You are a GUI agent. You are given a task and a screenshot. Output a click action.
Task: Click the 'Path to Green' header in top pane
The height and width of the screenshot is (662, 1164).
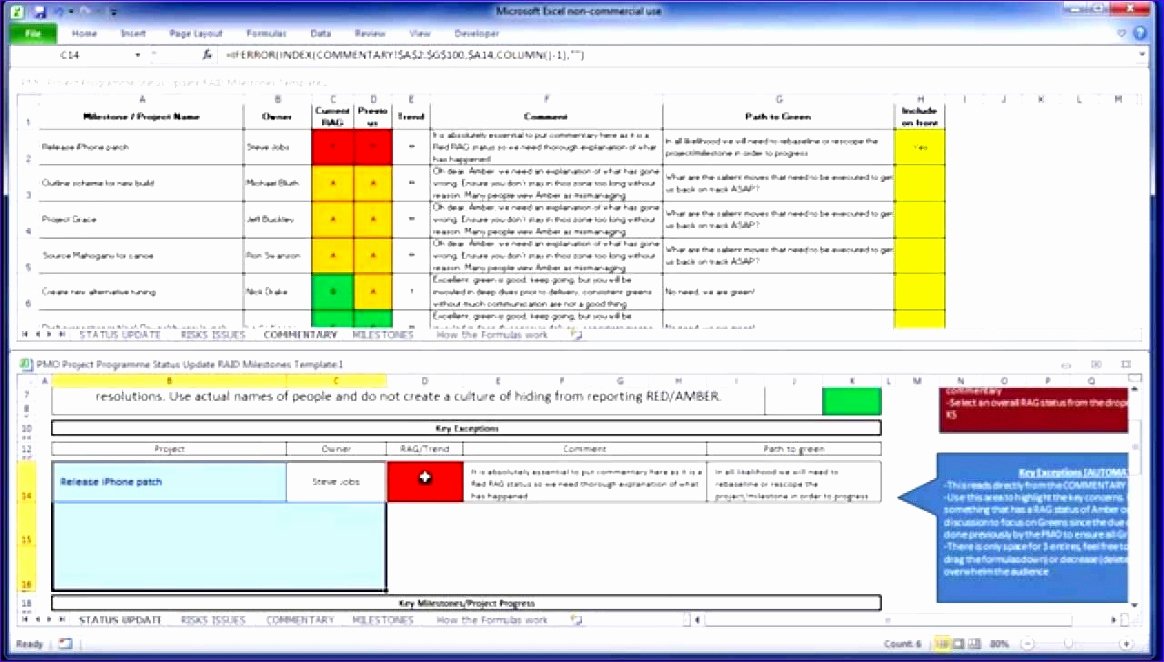click(x=778, y=117)
